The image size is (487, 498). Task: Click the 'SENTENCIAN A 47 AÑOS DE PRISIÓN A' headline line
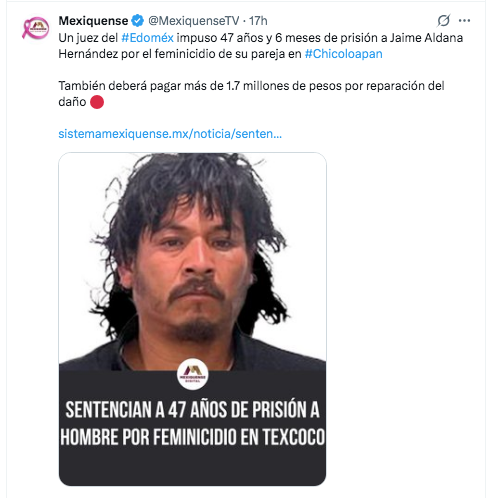192,410
